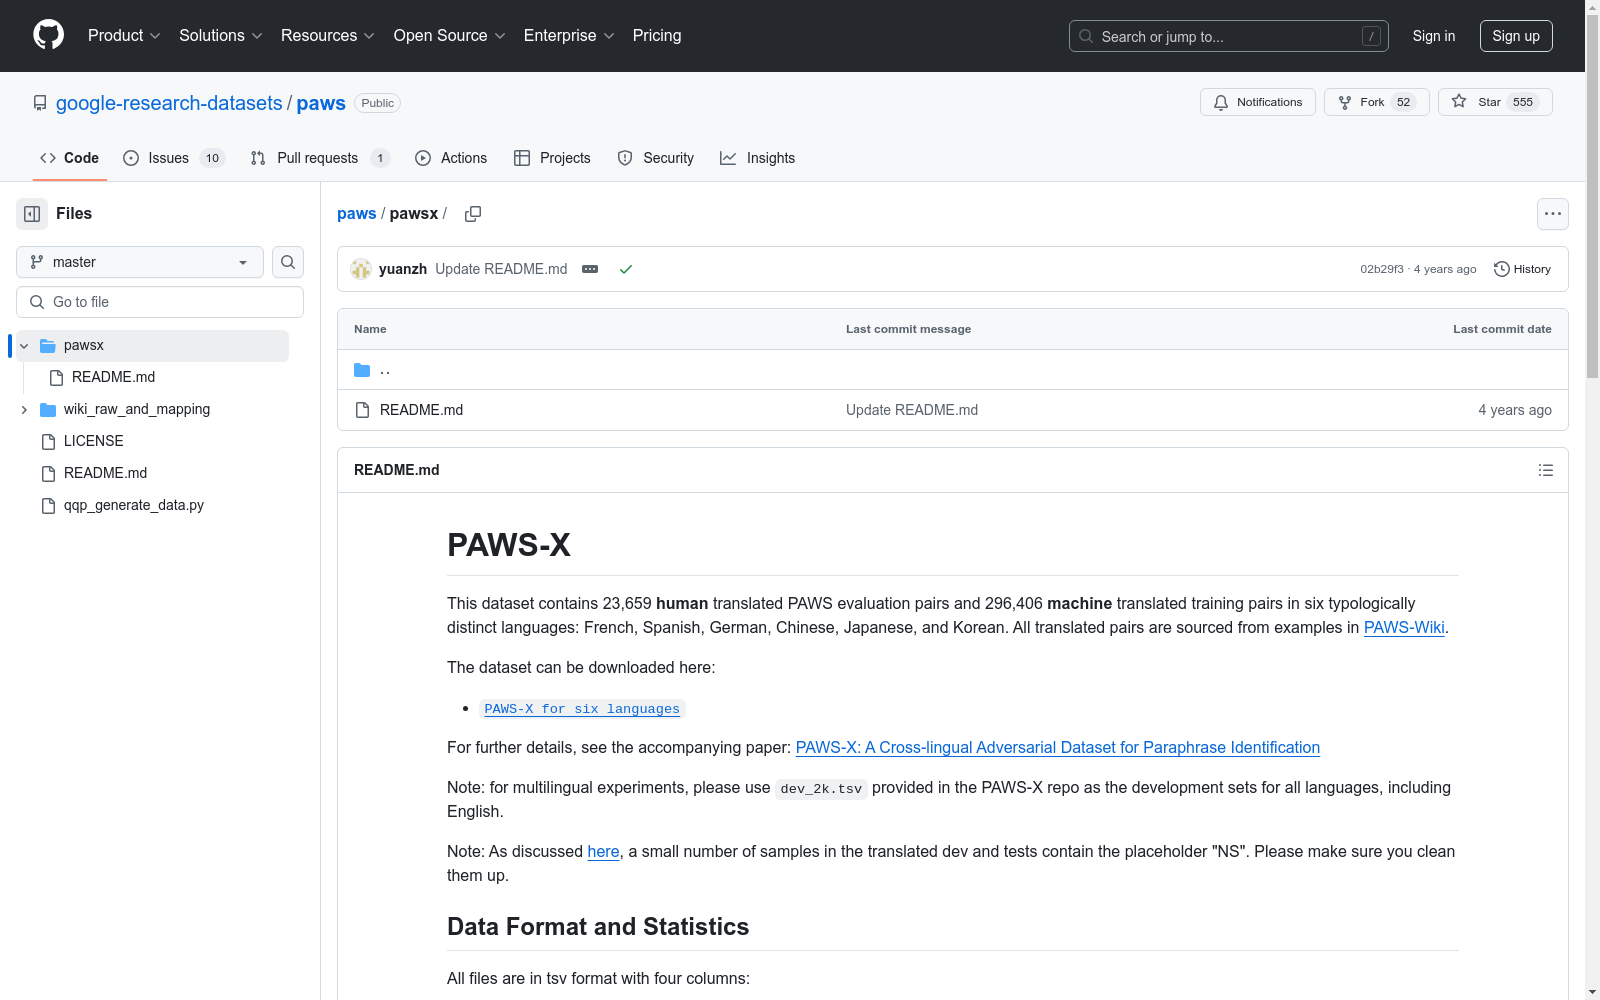Screen dimensions: 1600x1000
Task: Open the 02b29f3 commit hash
Action: [x=1382, y=269]
